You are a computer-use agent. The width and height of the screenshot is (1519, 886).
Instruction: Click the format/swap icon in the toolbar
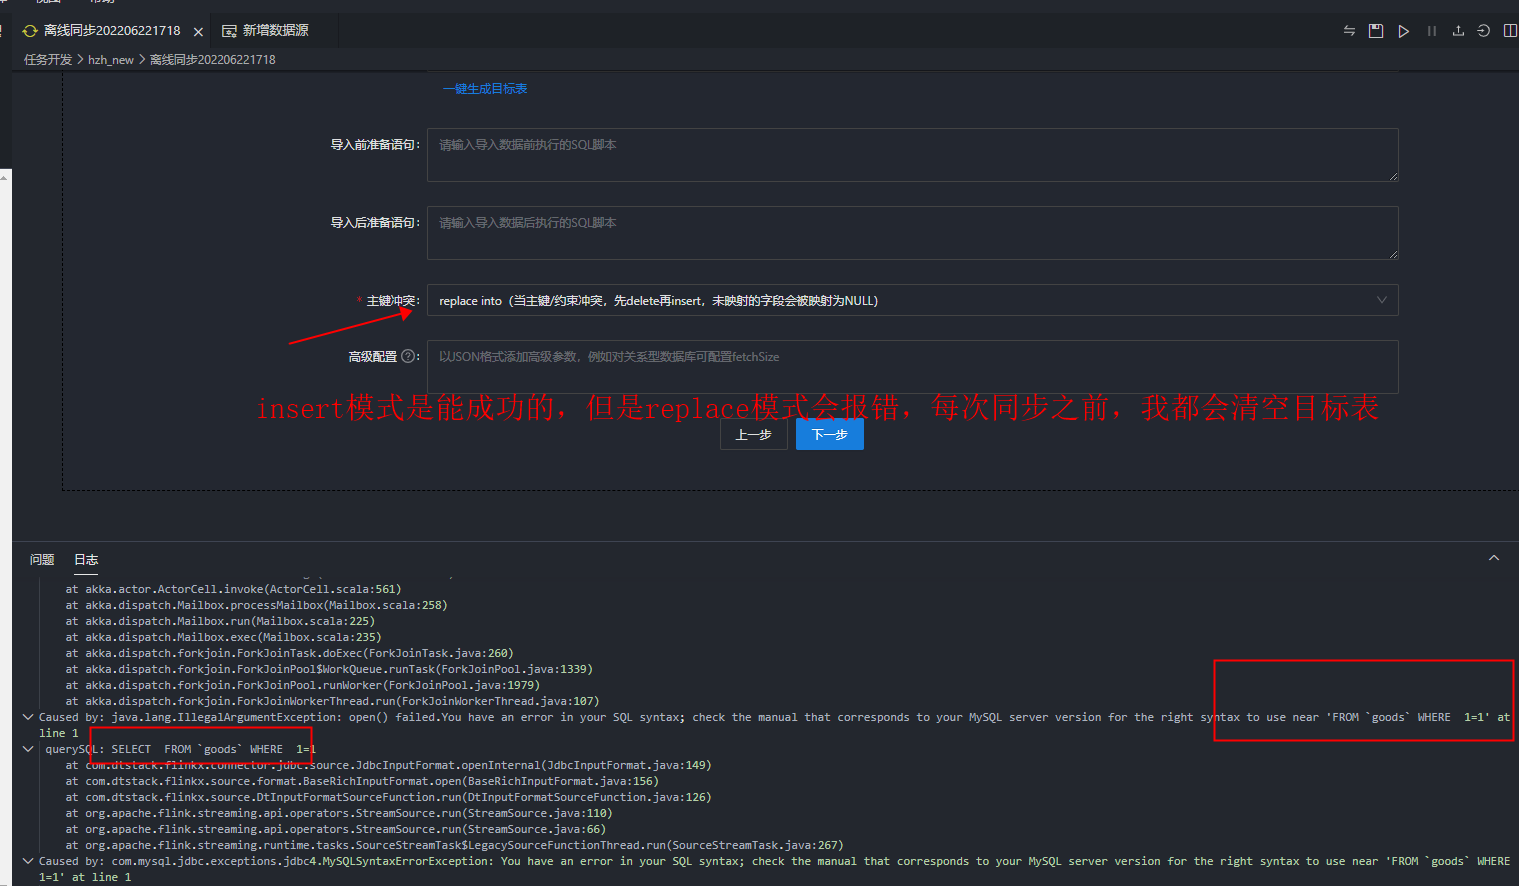(x=1348, y=31)
